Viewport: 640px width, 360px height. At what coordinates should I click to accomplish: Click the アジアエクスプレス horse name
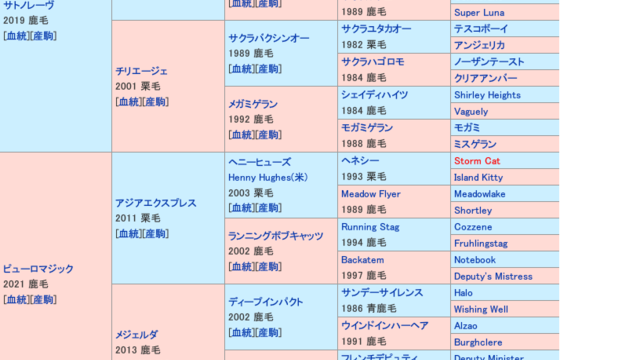point(156,203)
